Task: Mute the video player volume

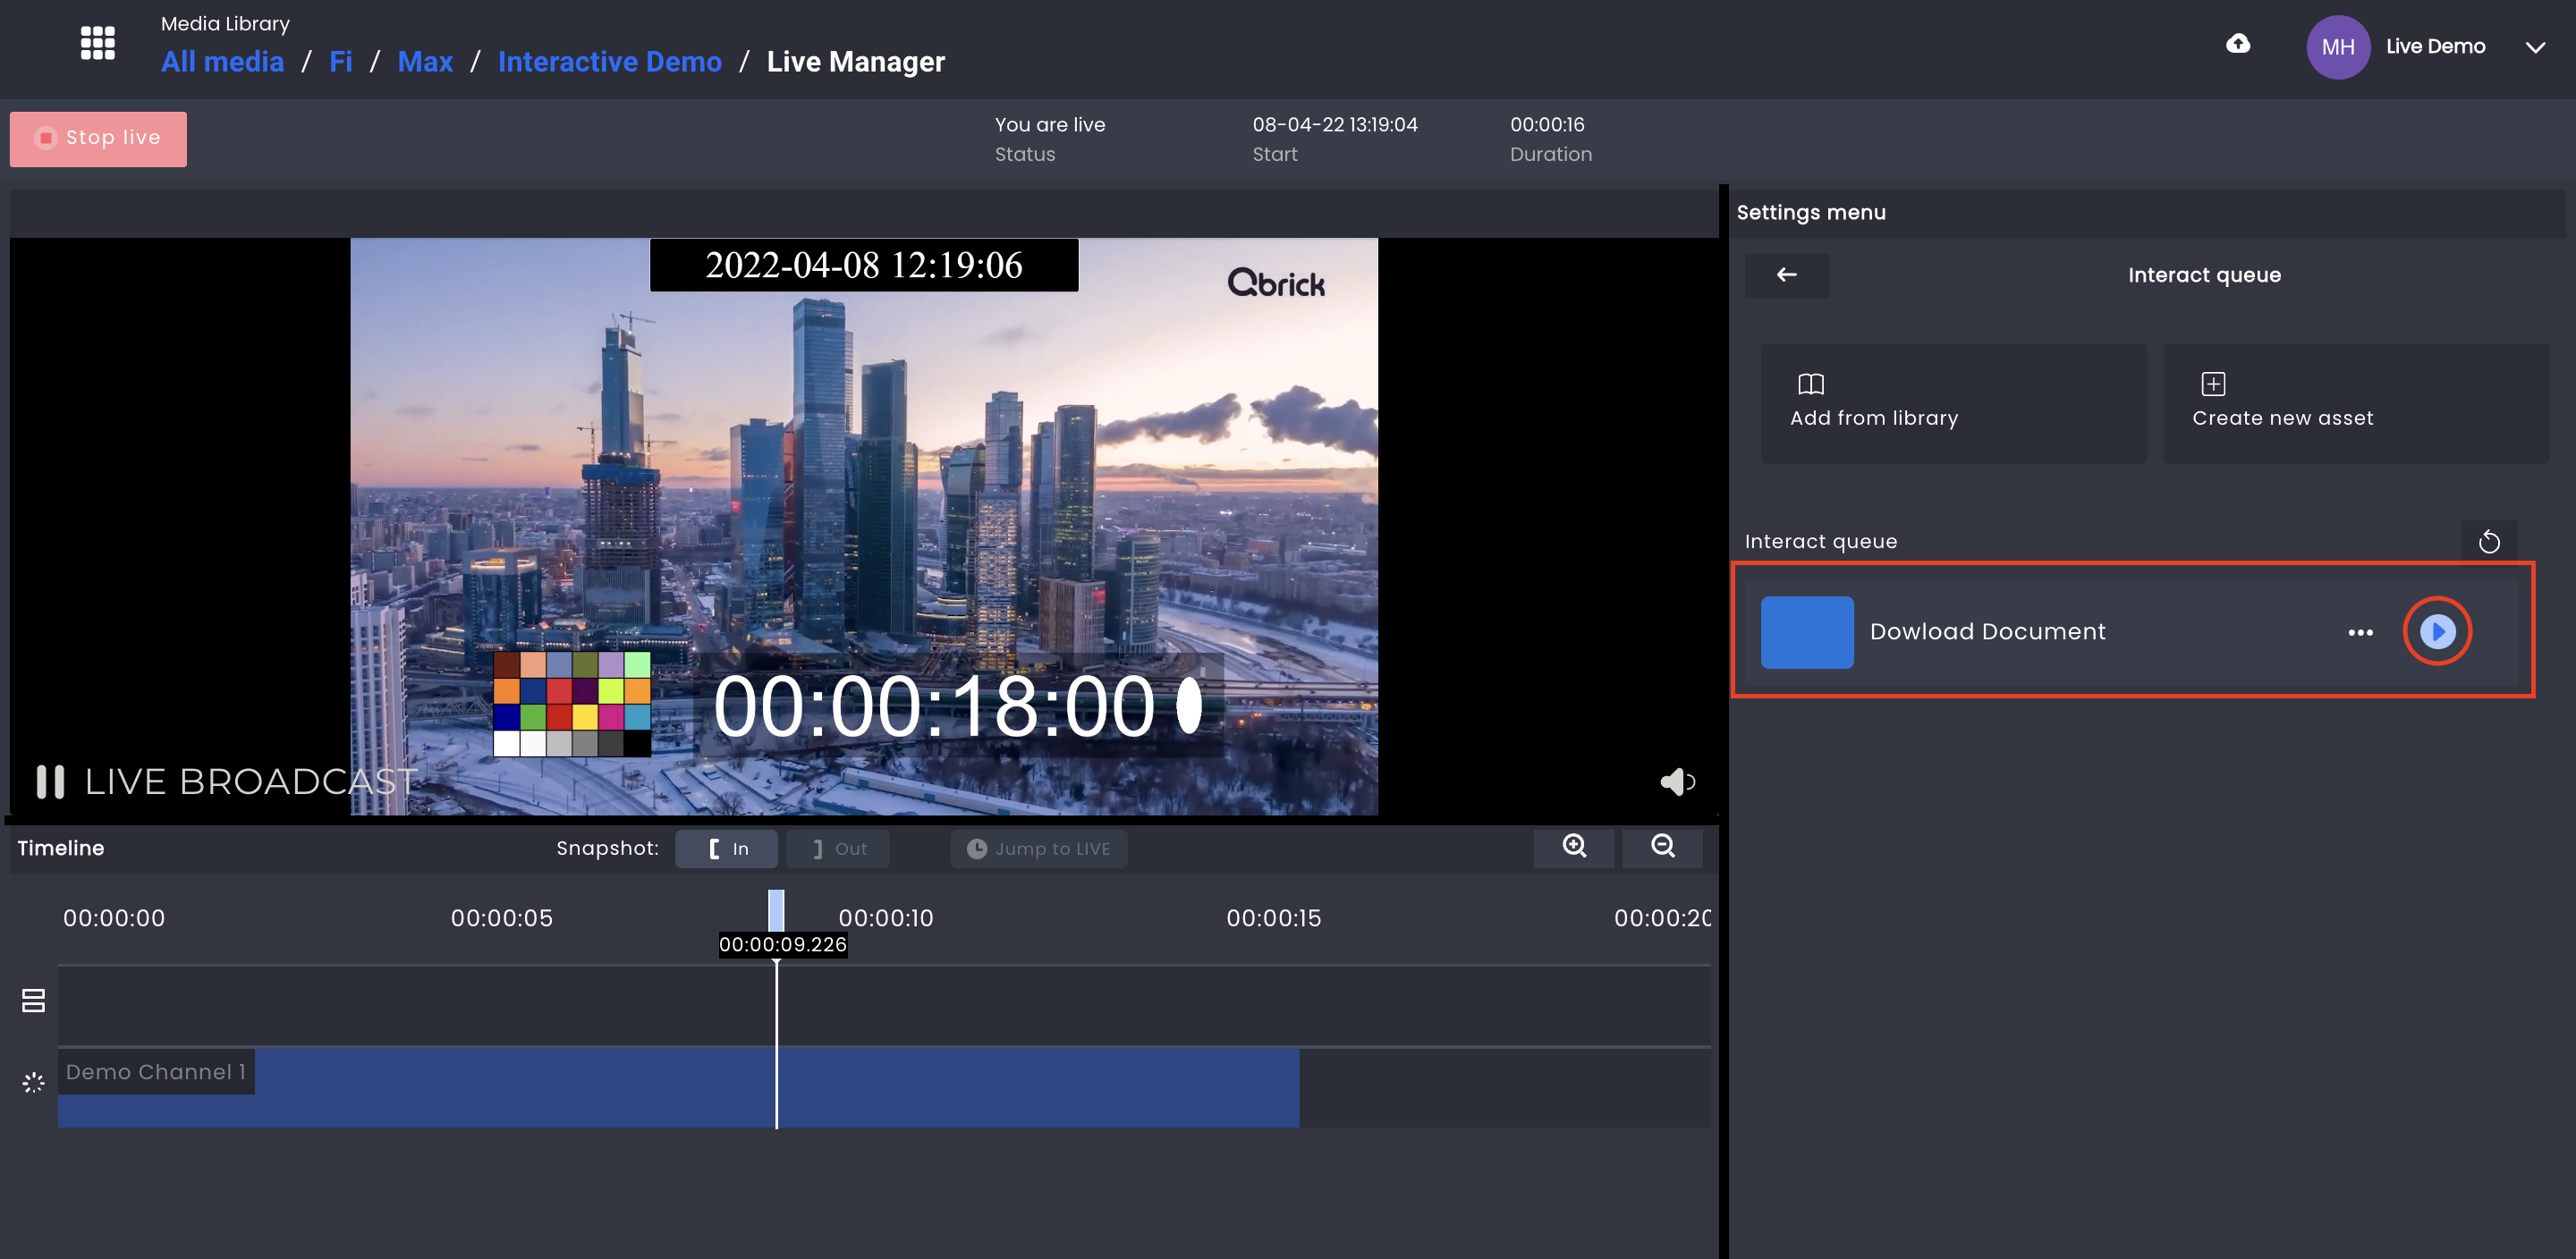Action: click(x=1677, y=781)
